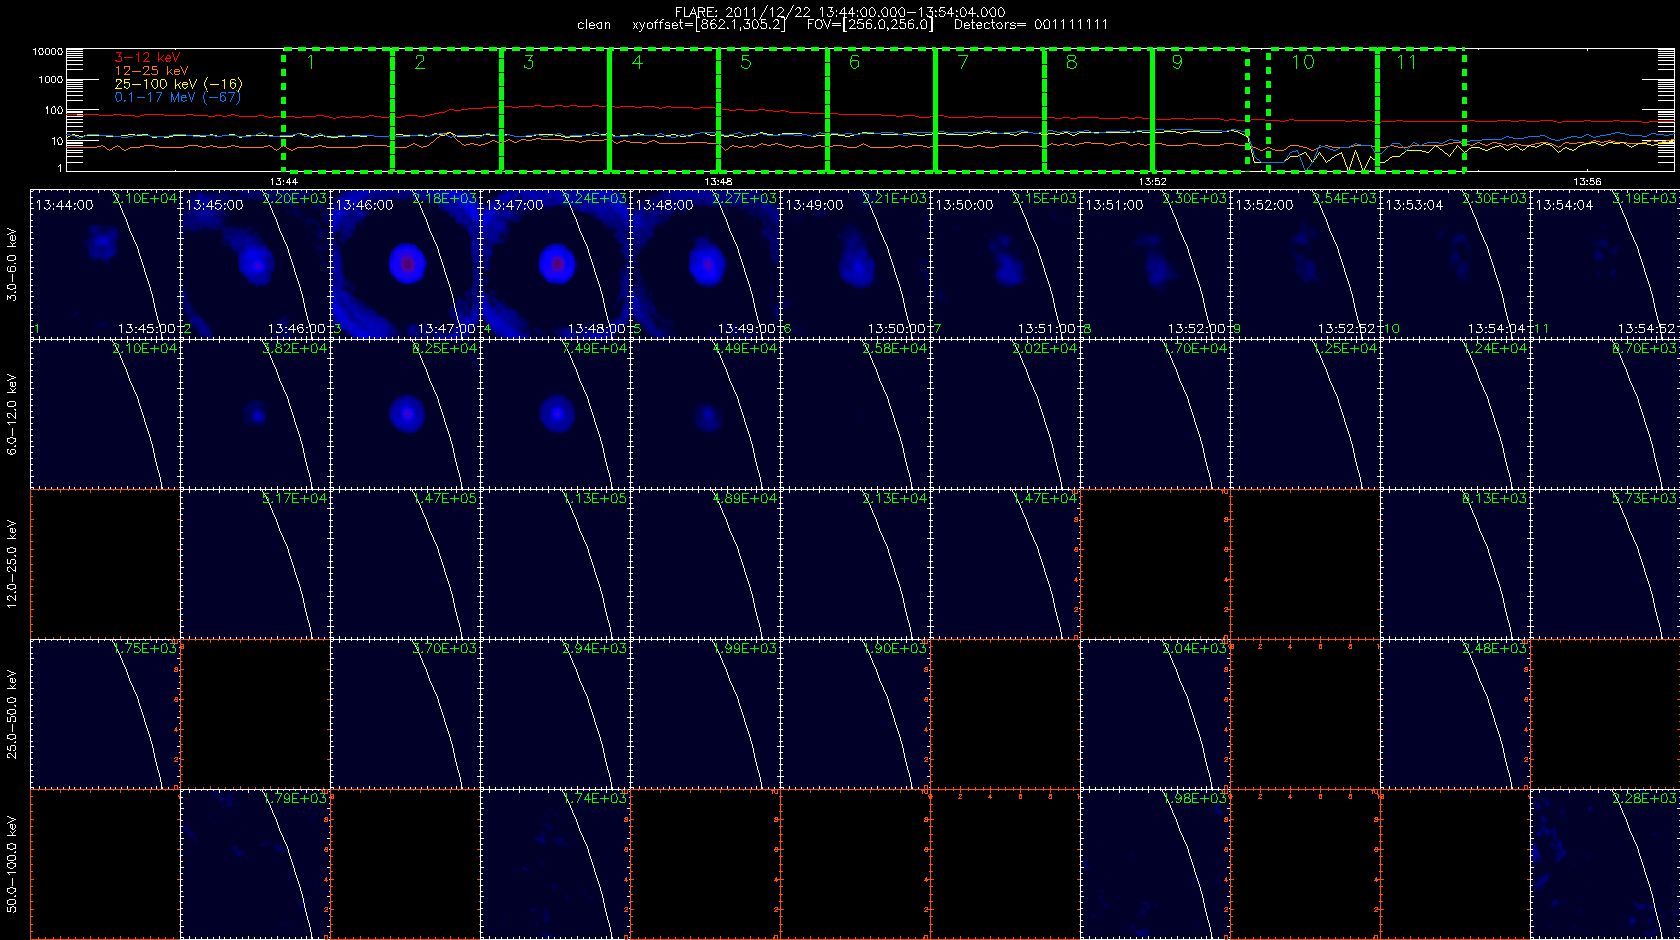Click the 25.0-50.0 keV row label

click(12, 714)
